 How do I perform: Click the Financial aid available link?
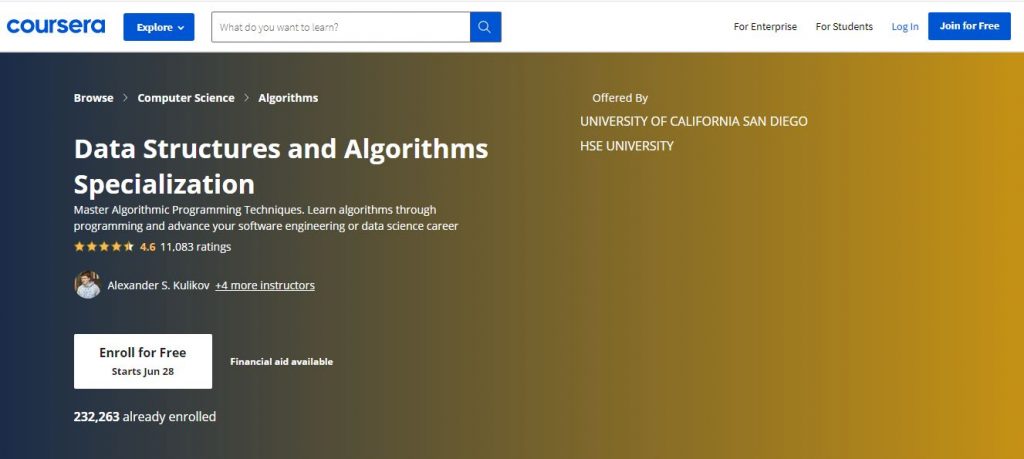tap(281, 362)
